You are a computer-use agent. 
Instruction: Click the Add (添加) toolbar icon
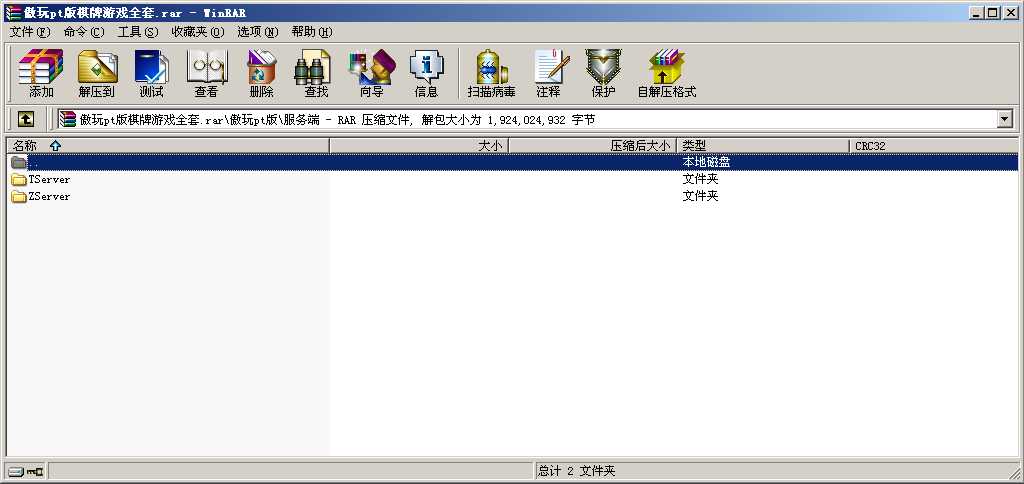pyautogui.click(x=41, y=73)
